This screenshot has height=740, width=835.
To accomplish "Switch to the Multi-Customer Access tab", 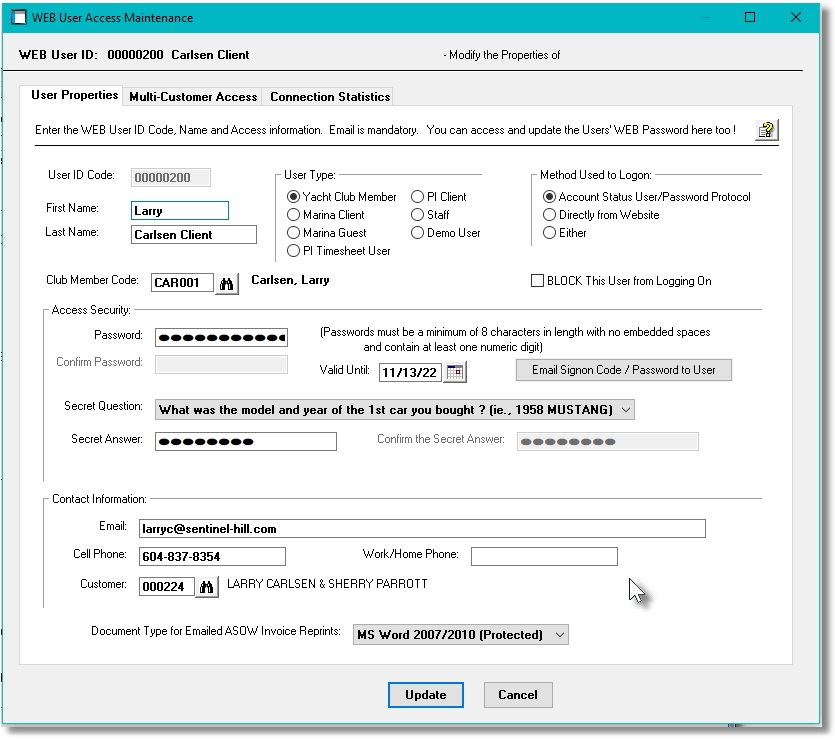I will pos(192,97).
